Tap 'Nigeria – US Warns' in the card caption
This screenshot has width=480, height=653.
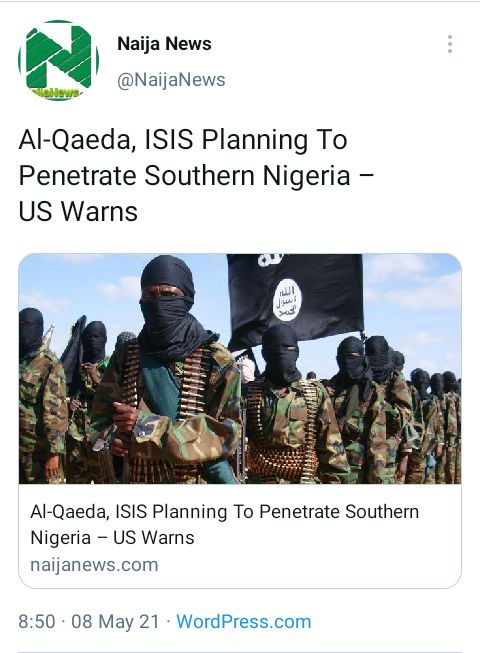click(x=112, y=538)
